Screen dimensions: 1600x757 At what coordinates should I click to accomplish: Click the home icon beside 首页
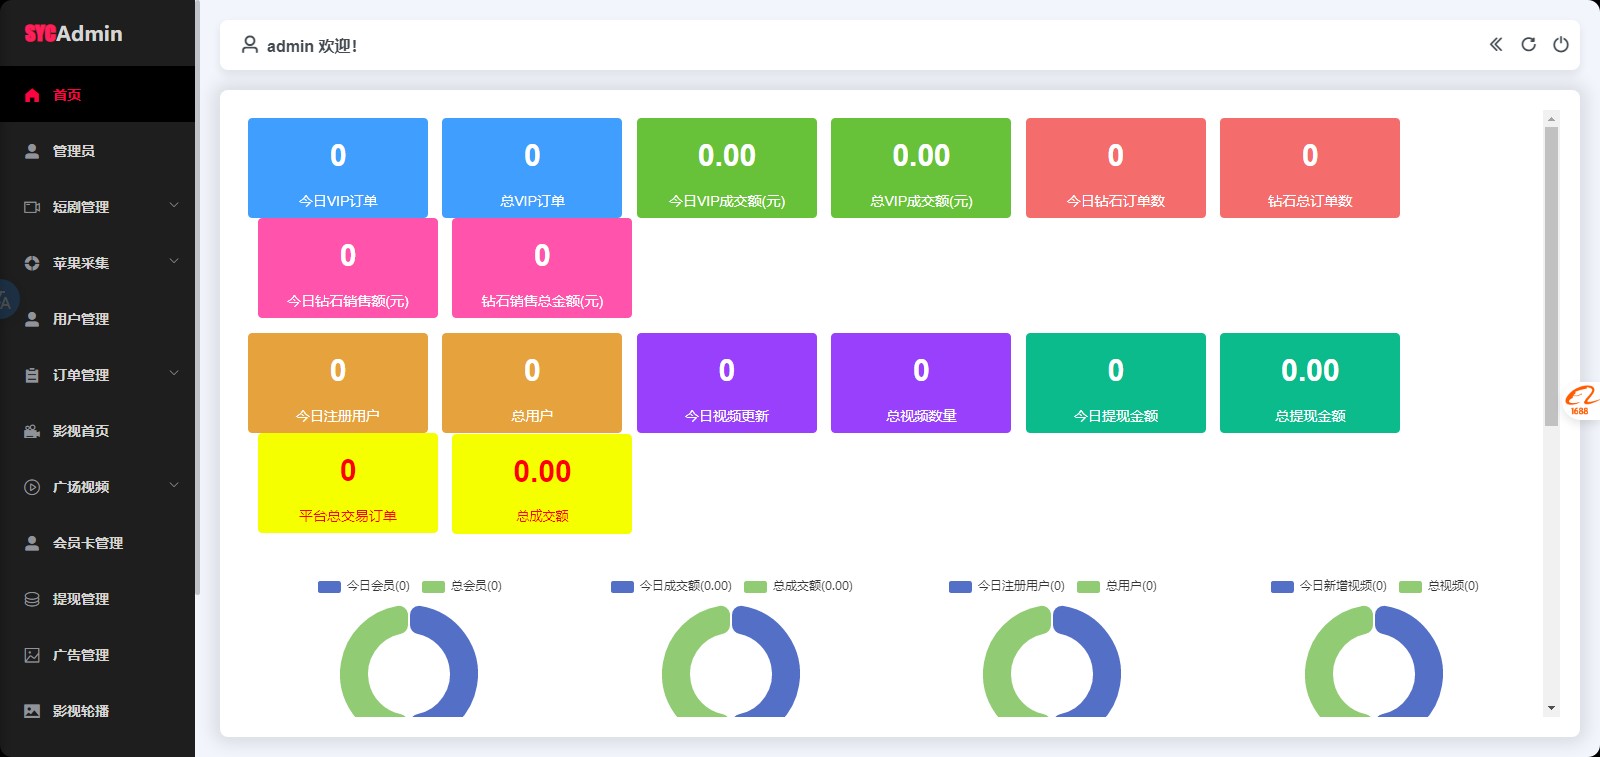[x=32, y=95]
